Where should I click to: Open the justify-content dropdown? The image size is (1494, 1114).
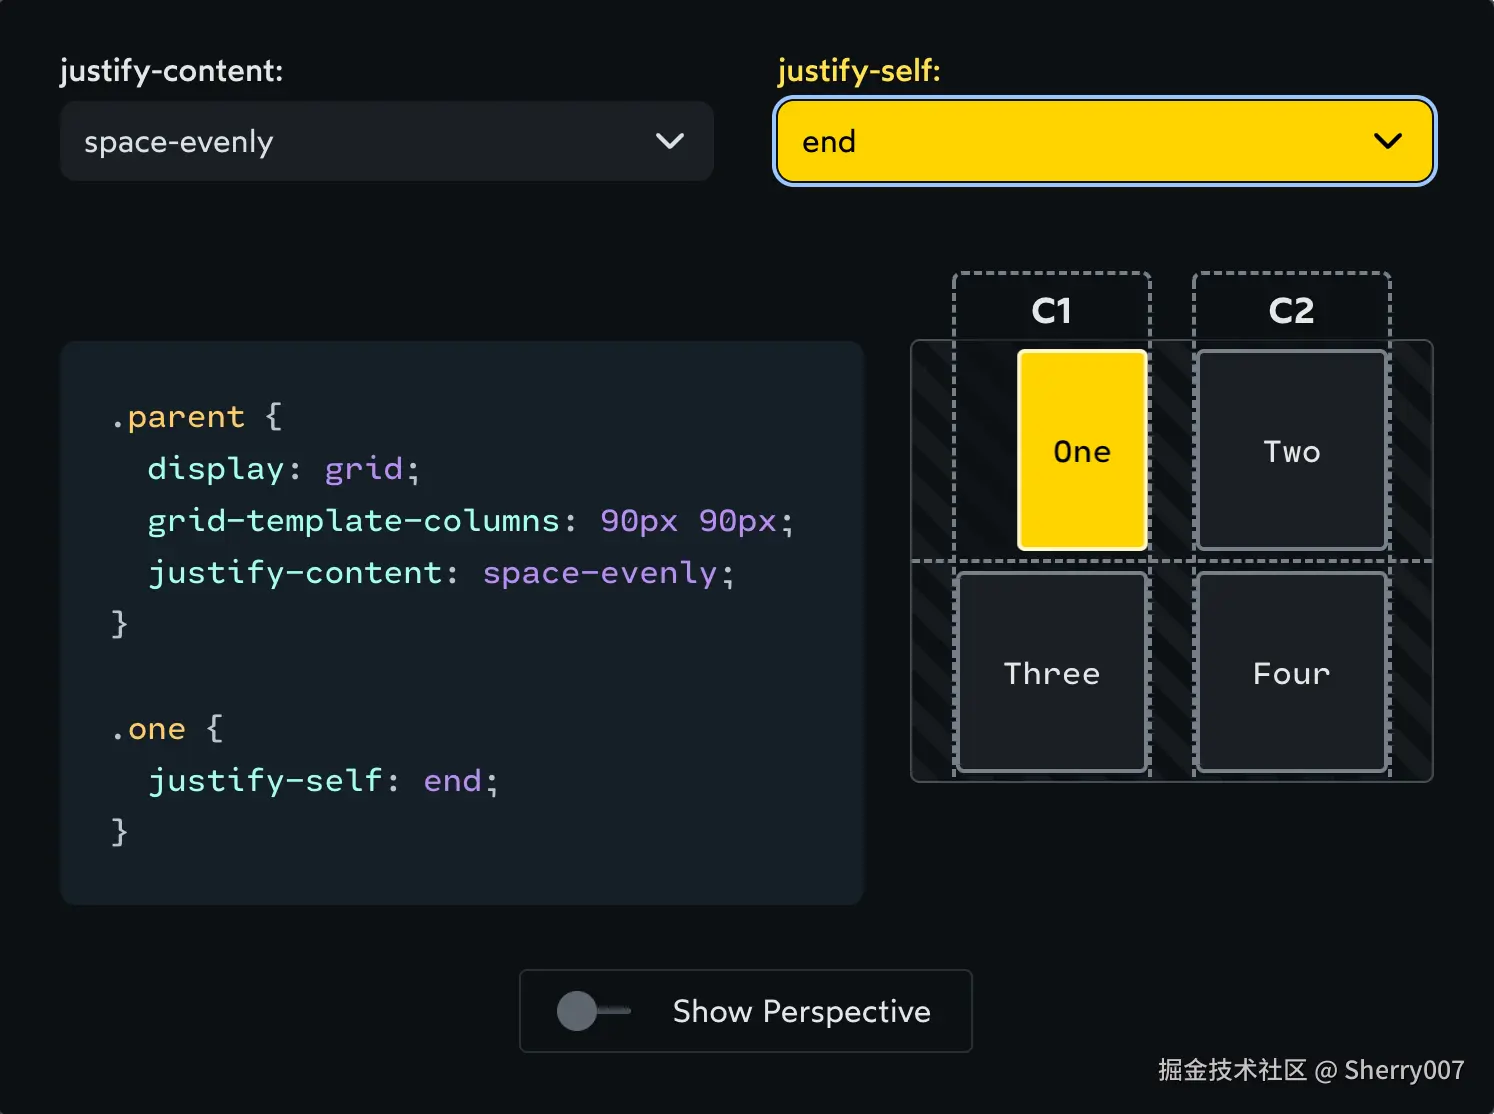pyautogui.click(x=386, y=141)
